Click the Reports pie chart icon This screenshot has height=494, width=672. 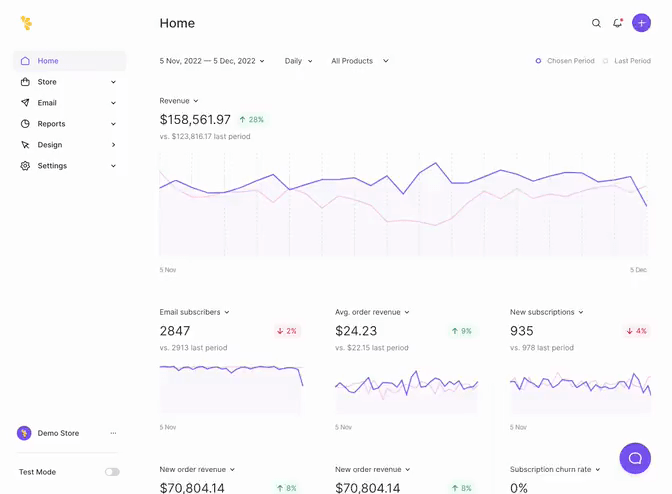[25, 124]
